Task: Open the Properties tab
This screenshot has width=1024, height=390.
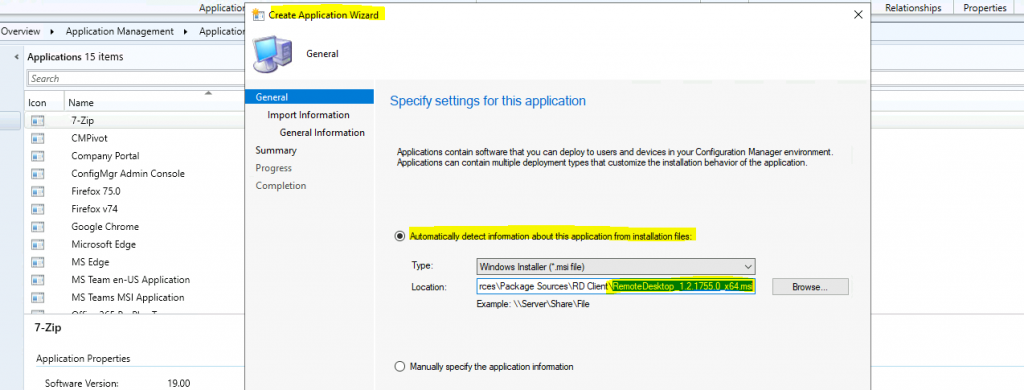Action: coord(984,8)
